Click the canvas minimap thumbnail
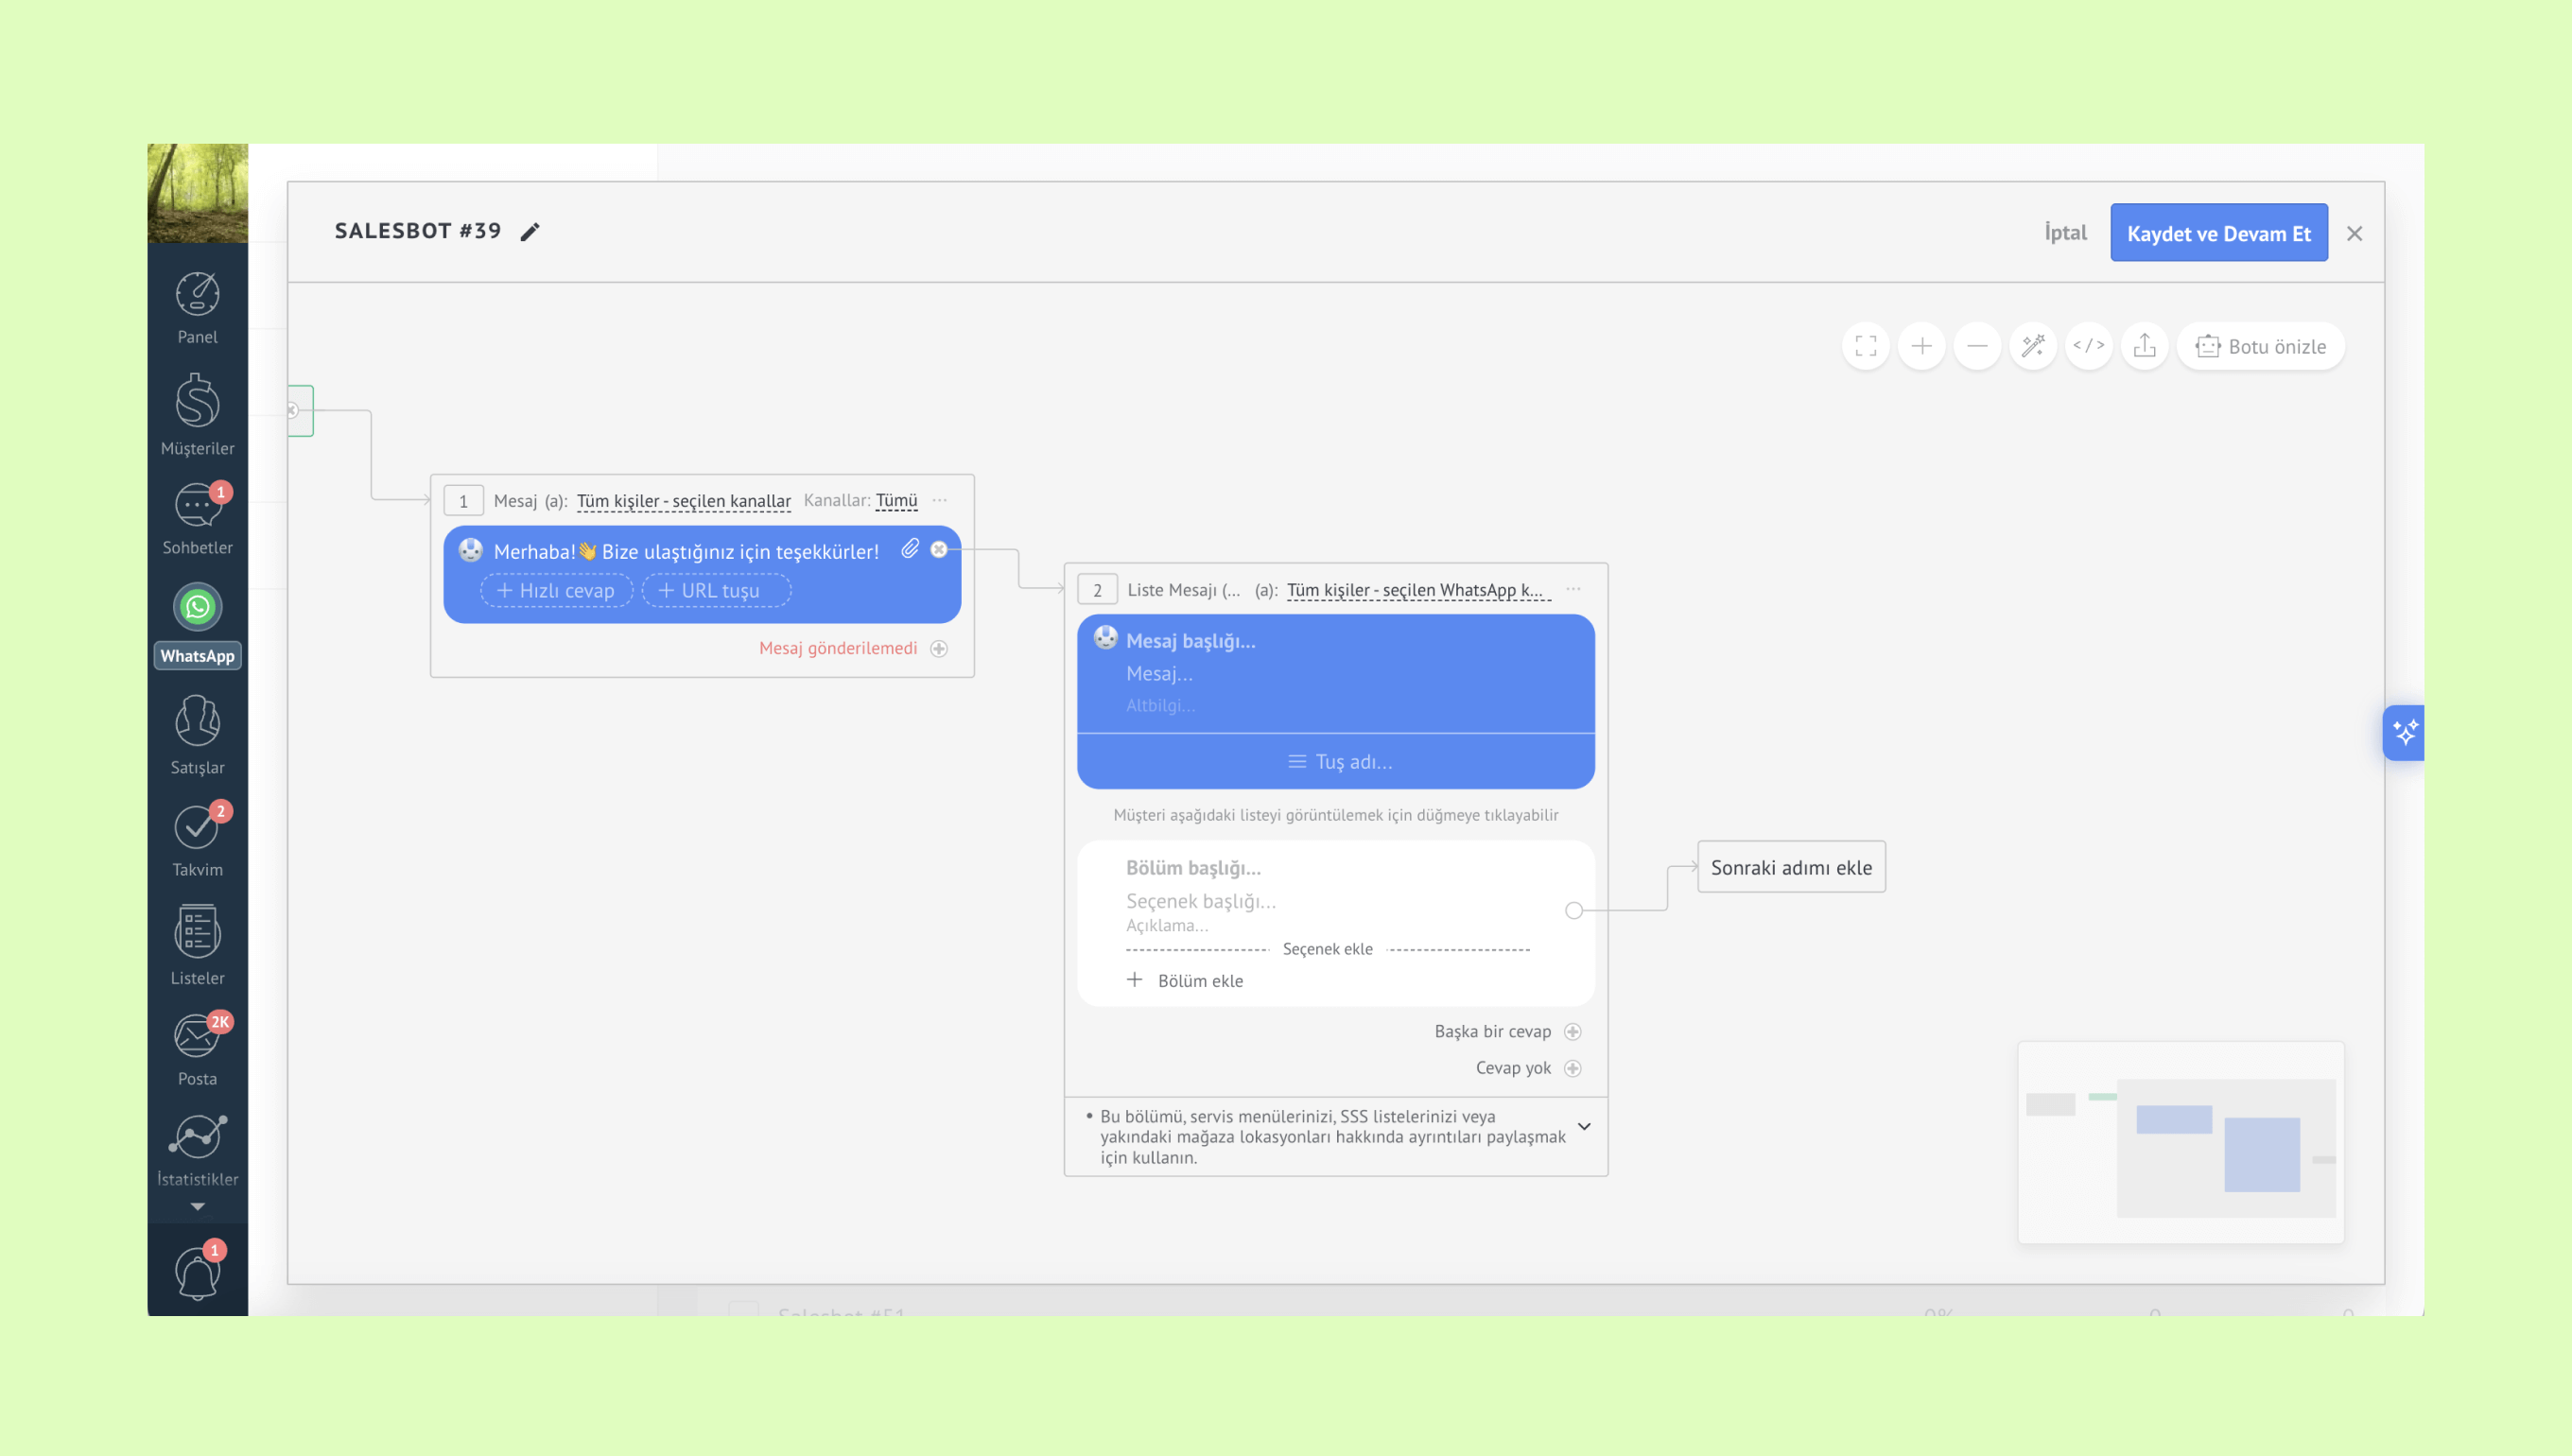The width and height of the screenshot is (2572, 1456). (2180, 1142)
